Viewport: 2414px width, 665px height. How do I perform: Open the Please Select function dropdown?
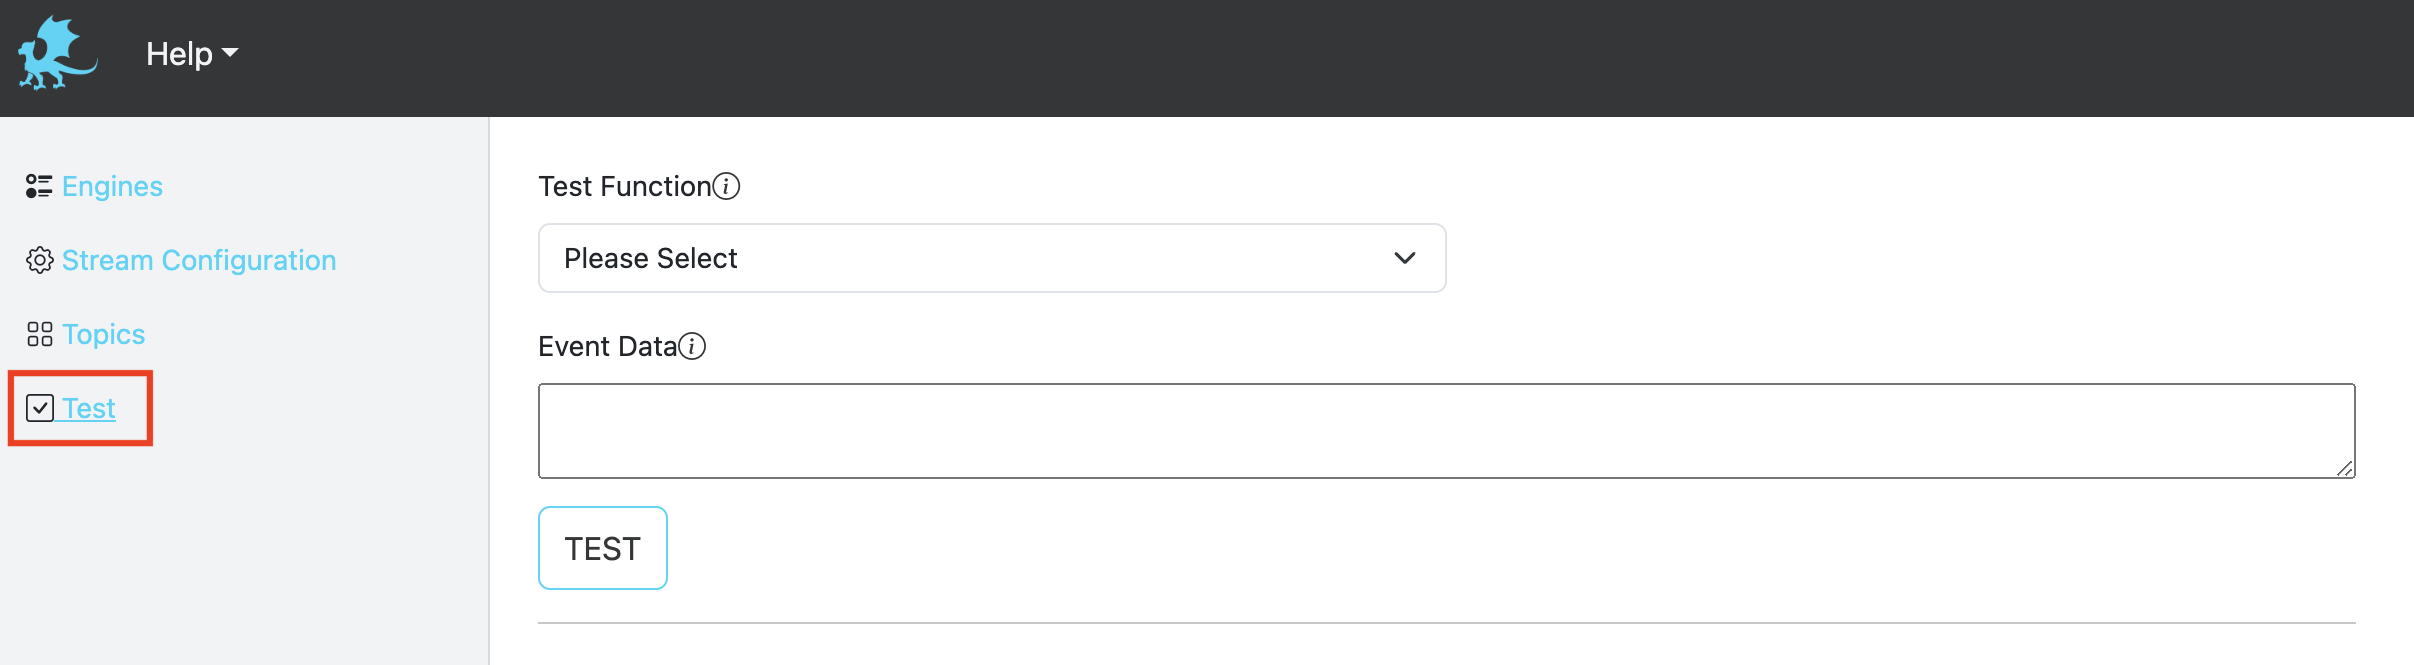pyautogui.click(x=992, y=258)
